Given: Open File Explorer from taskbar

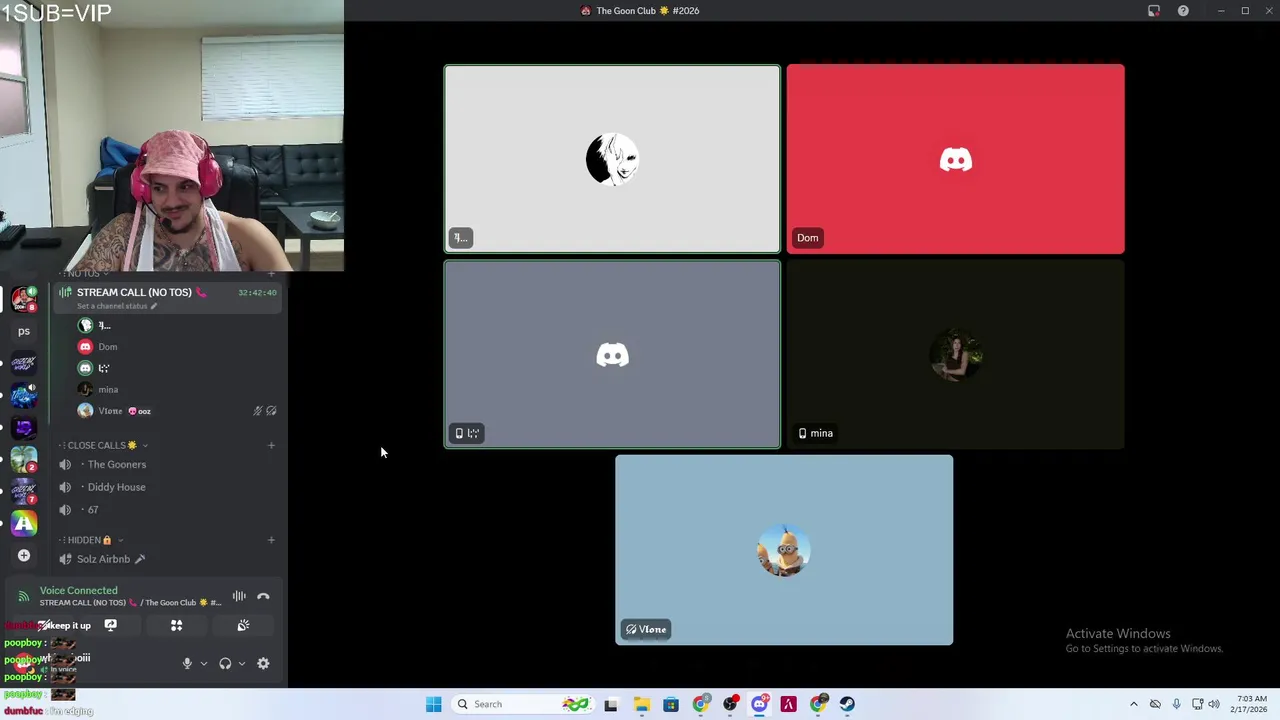Looking at the screenshot, I should pos(641,704).
